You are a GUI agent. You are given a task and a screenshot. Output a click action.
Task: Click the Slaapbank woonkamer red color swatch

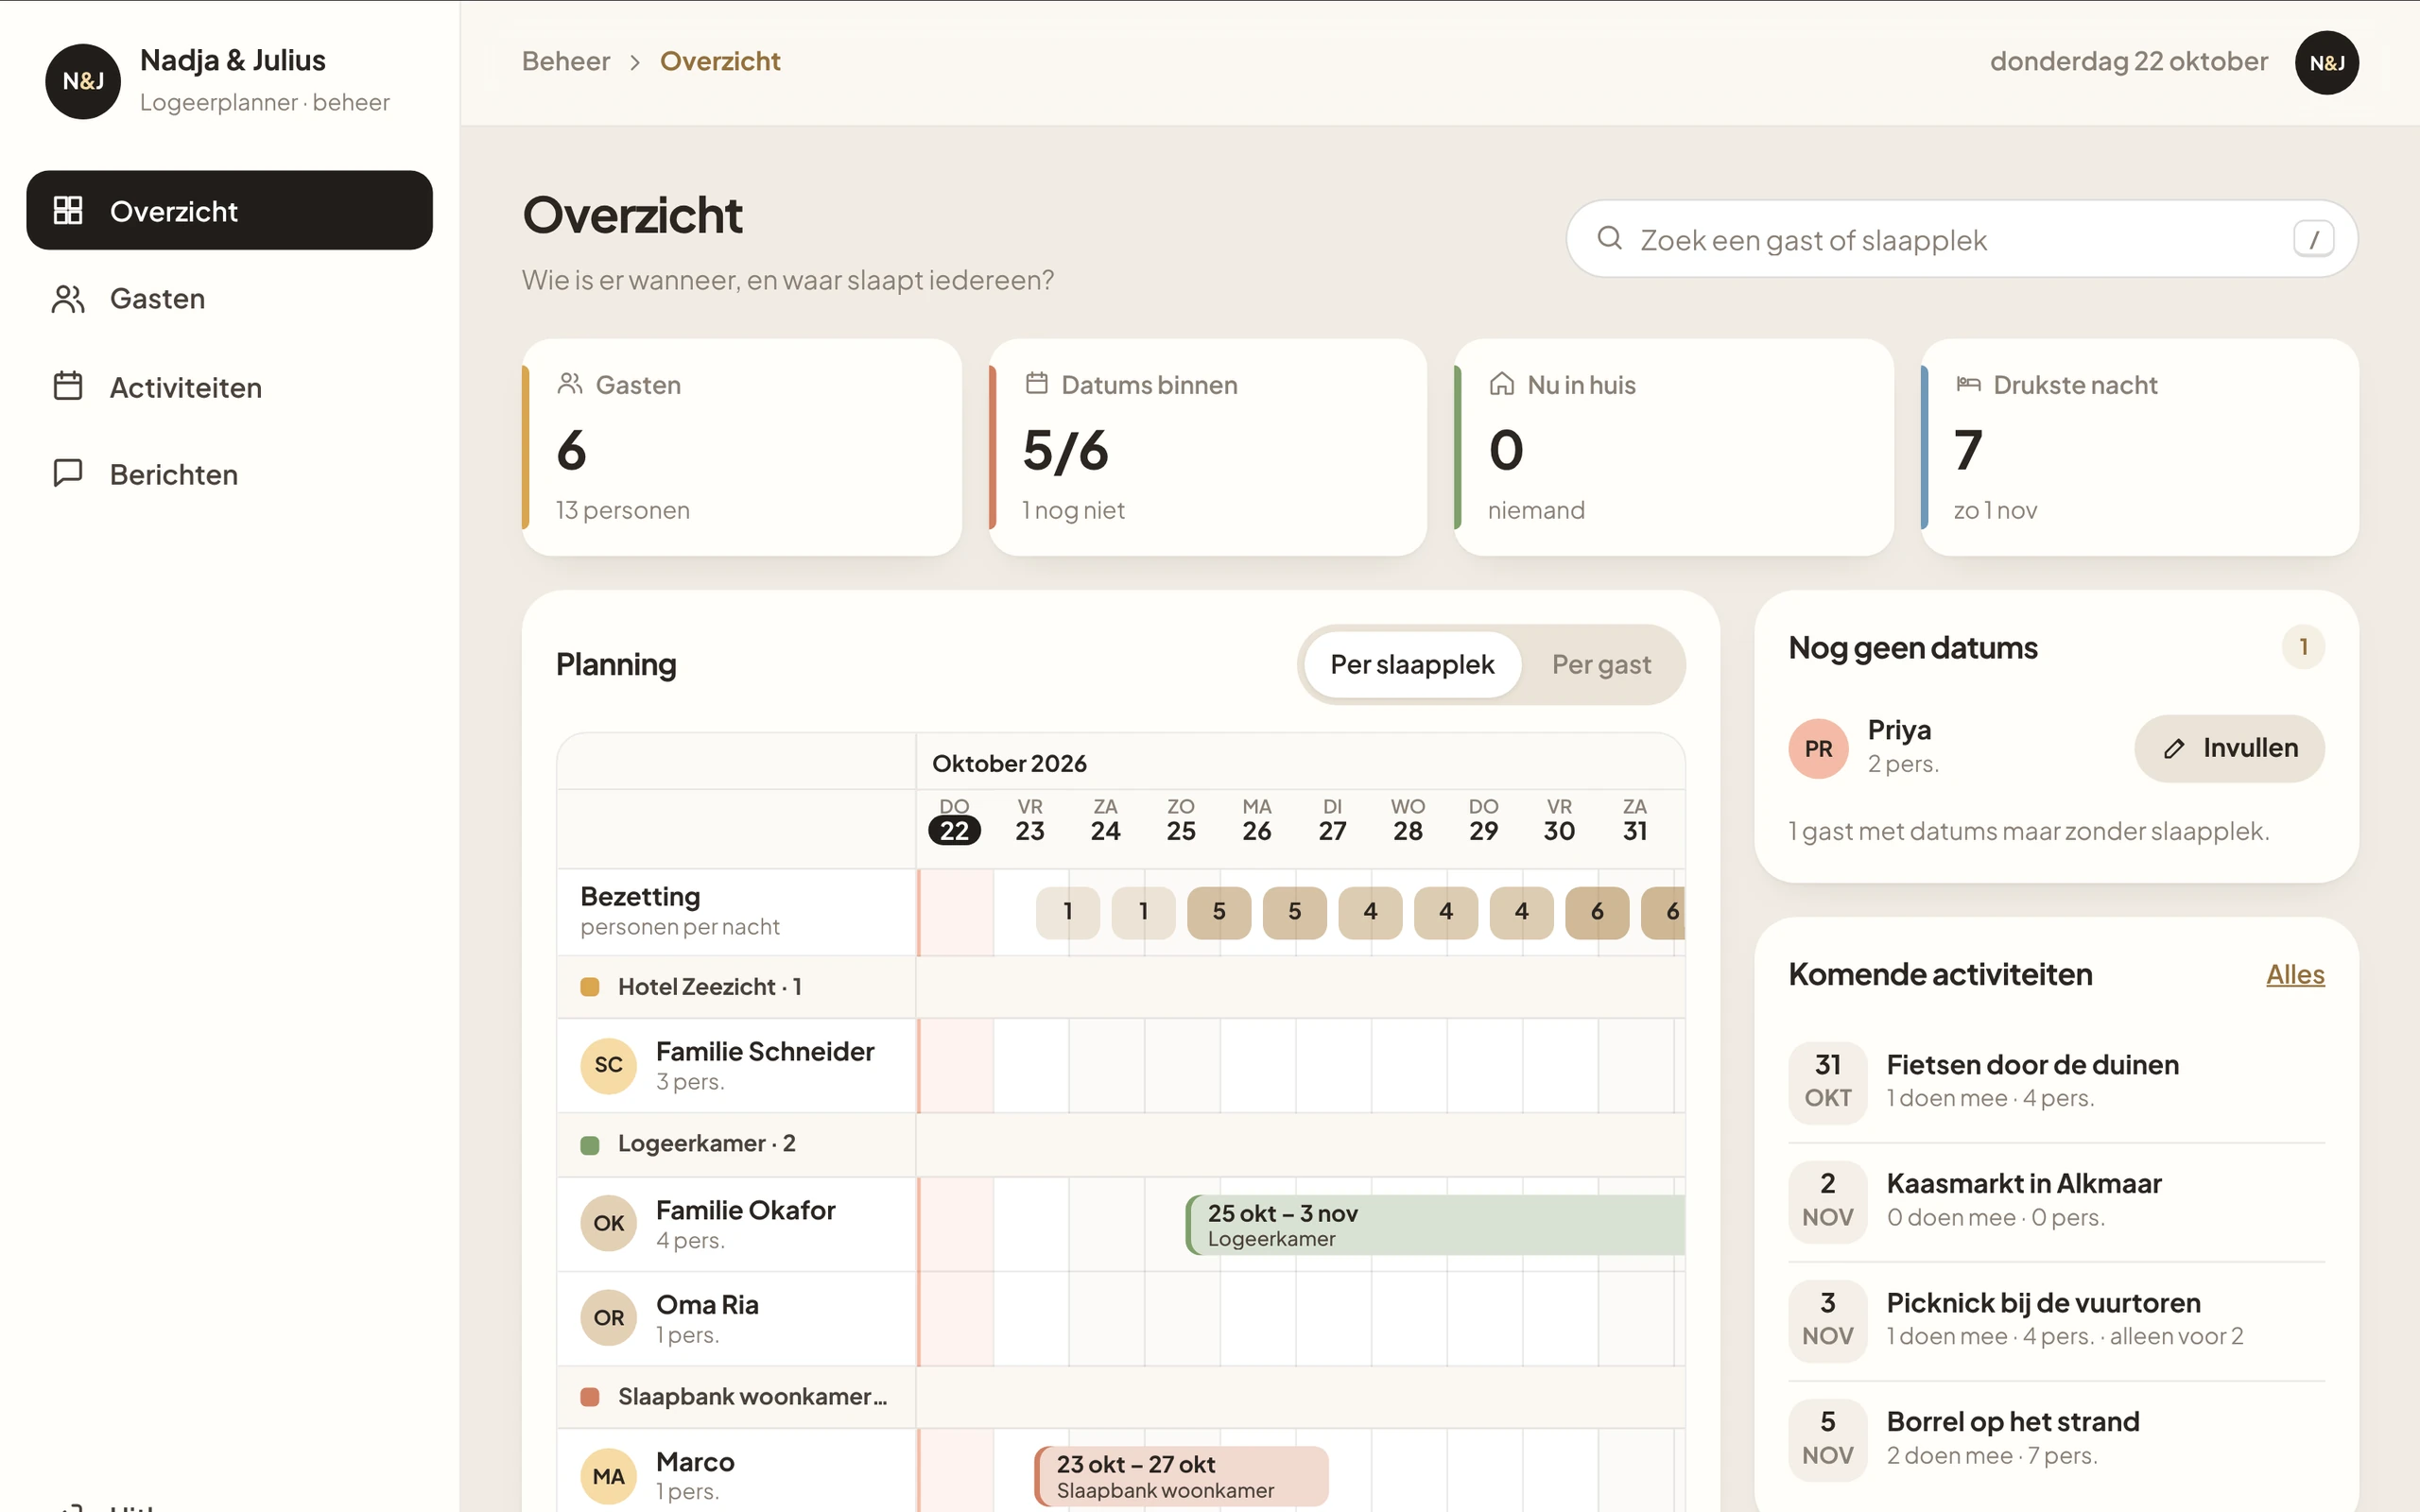click(590, 1396)
